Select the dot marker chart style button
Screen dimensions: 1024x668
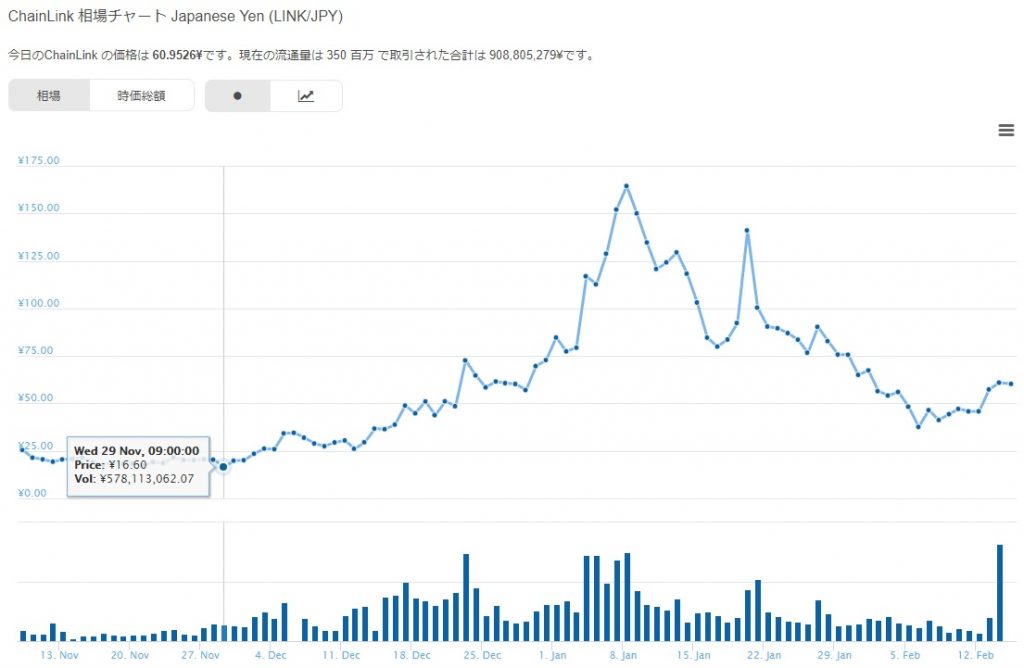click(238, 95)
